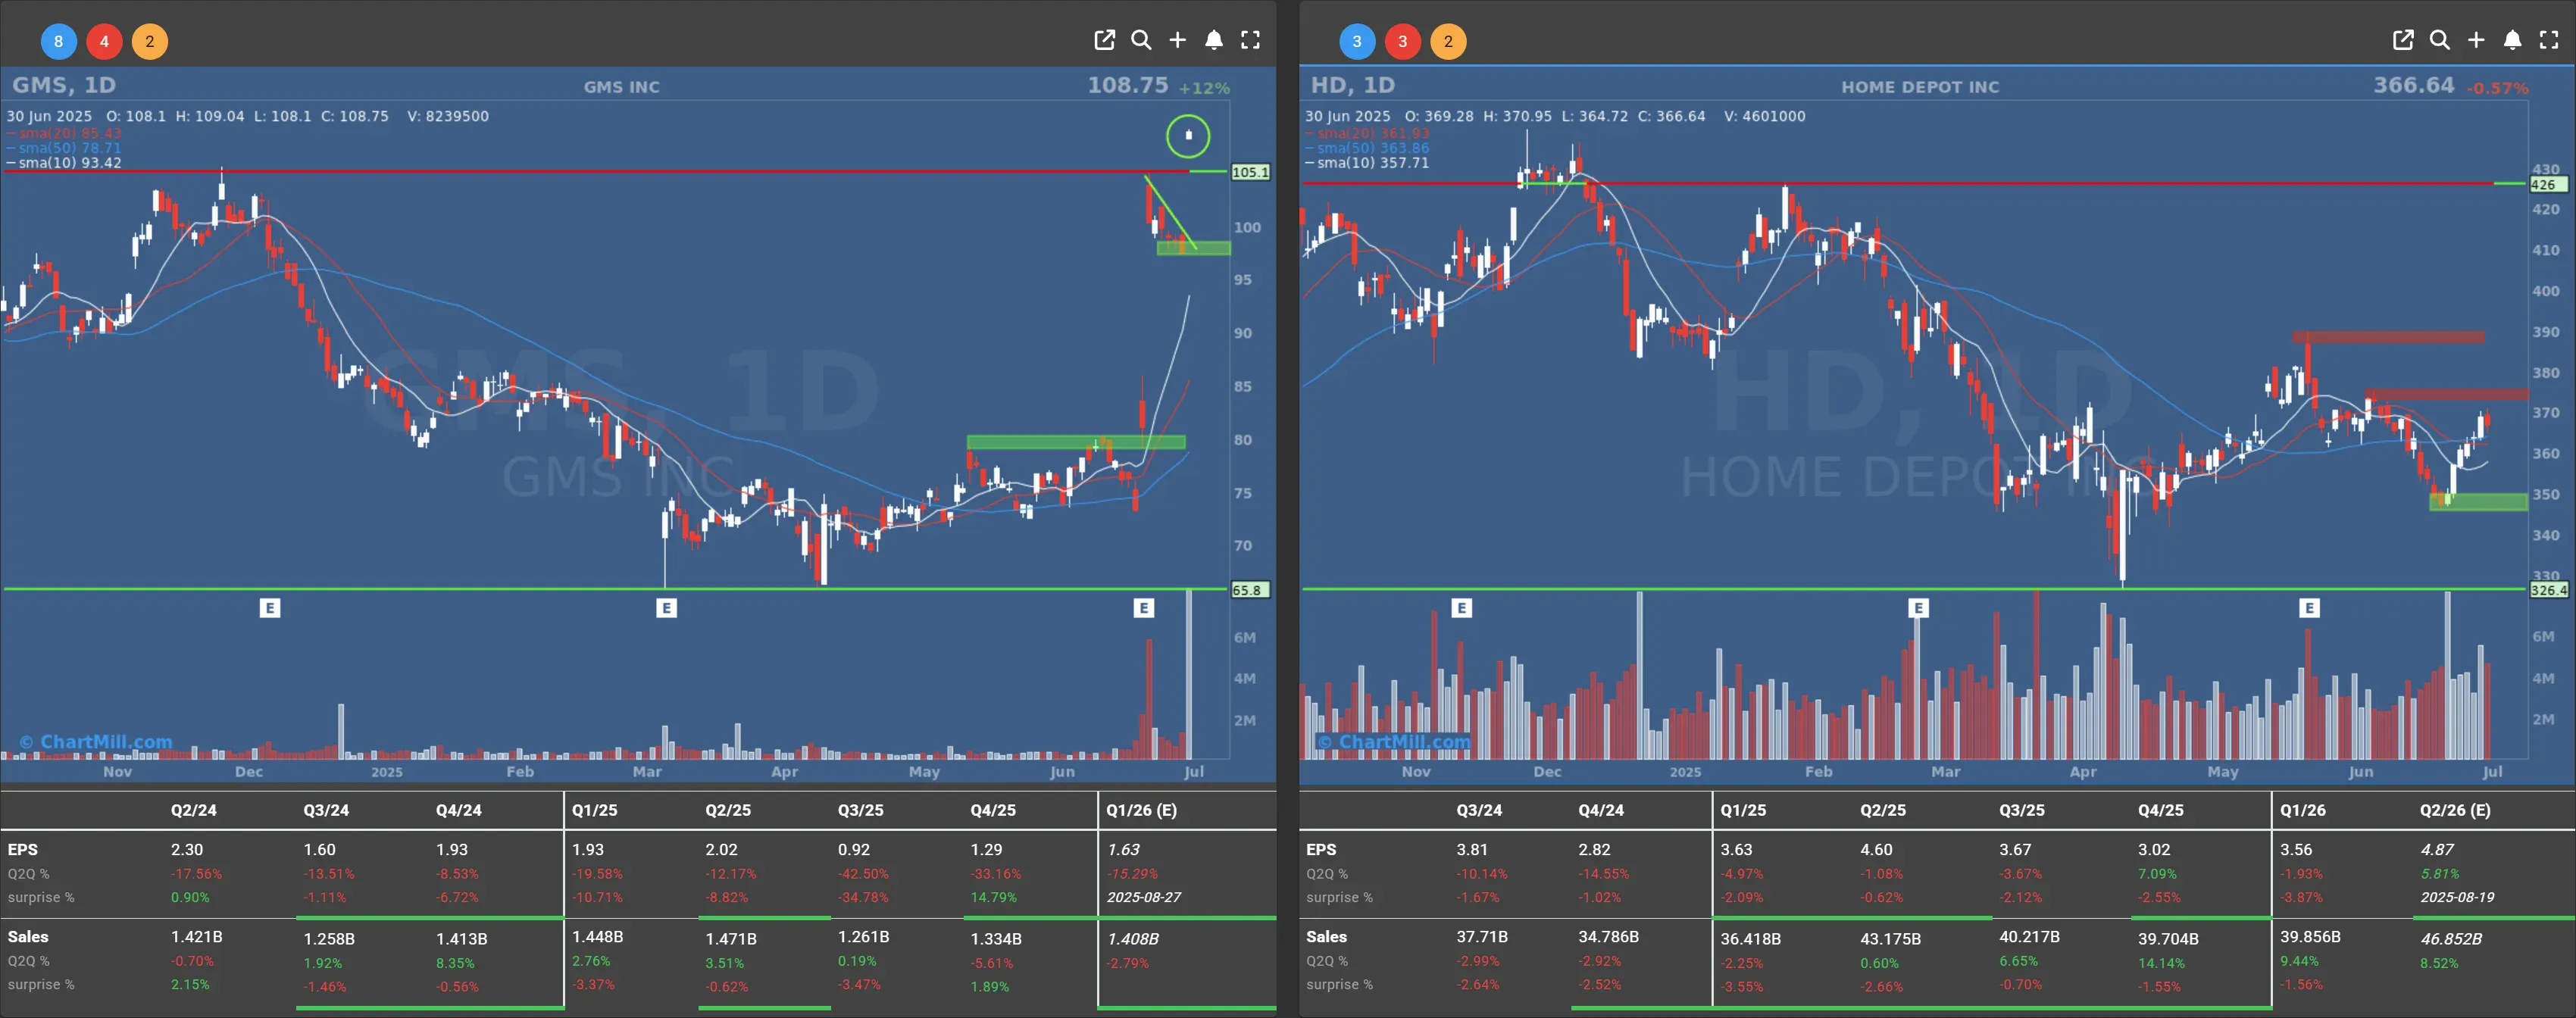Click the GMS INC company name

point(622,87)
